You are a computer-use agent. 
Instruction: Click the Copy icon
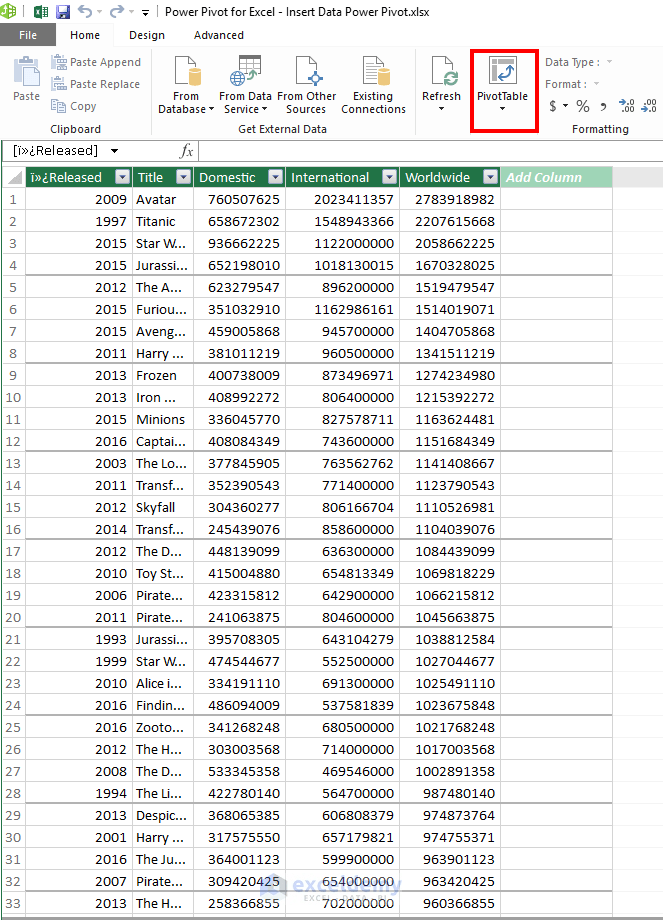click(x=58, y=106)
